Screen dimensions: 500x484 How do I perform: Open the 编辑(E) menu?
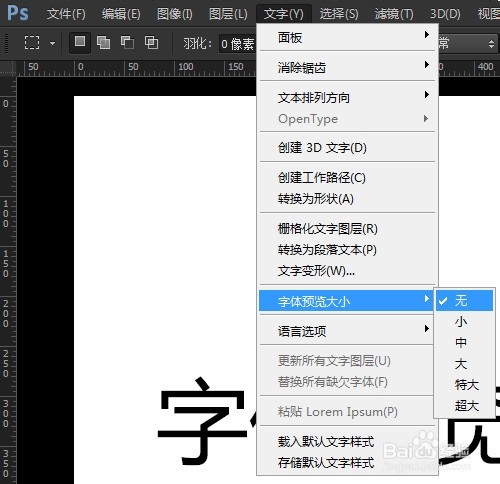[x=121, y=14]
